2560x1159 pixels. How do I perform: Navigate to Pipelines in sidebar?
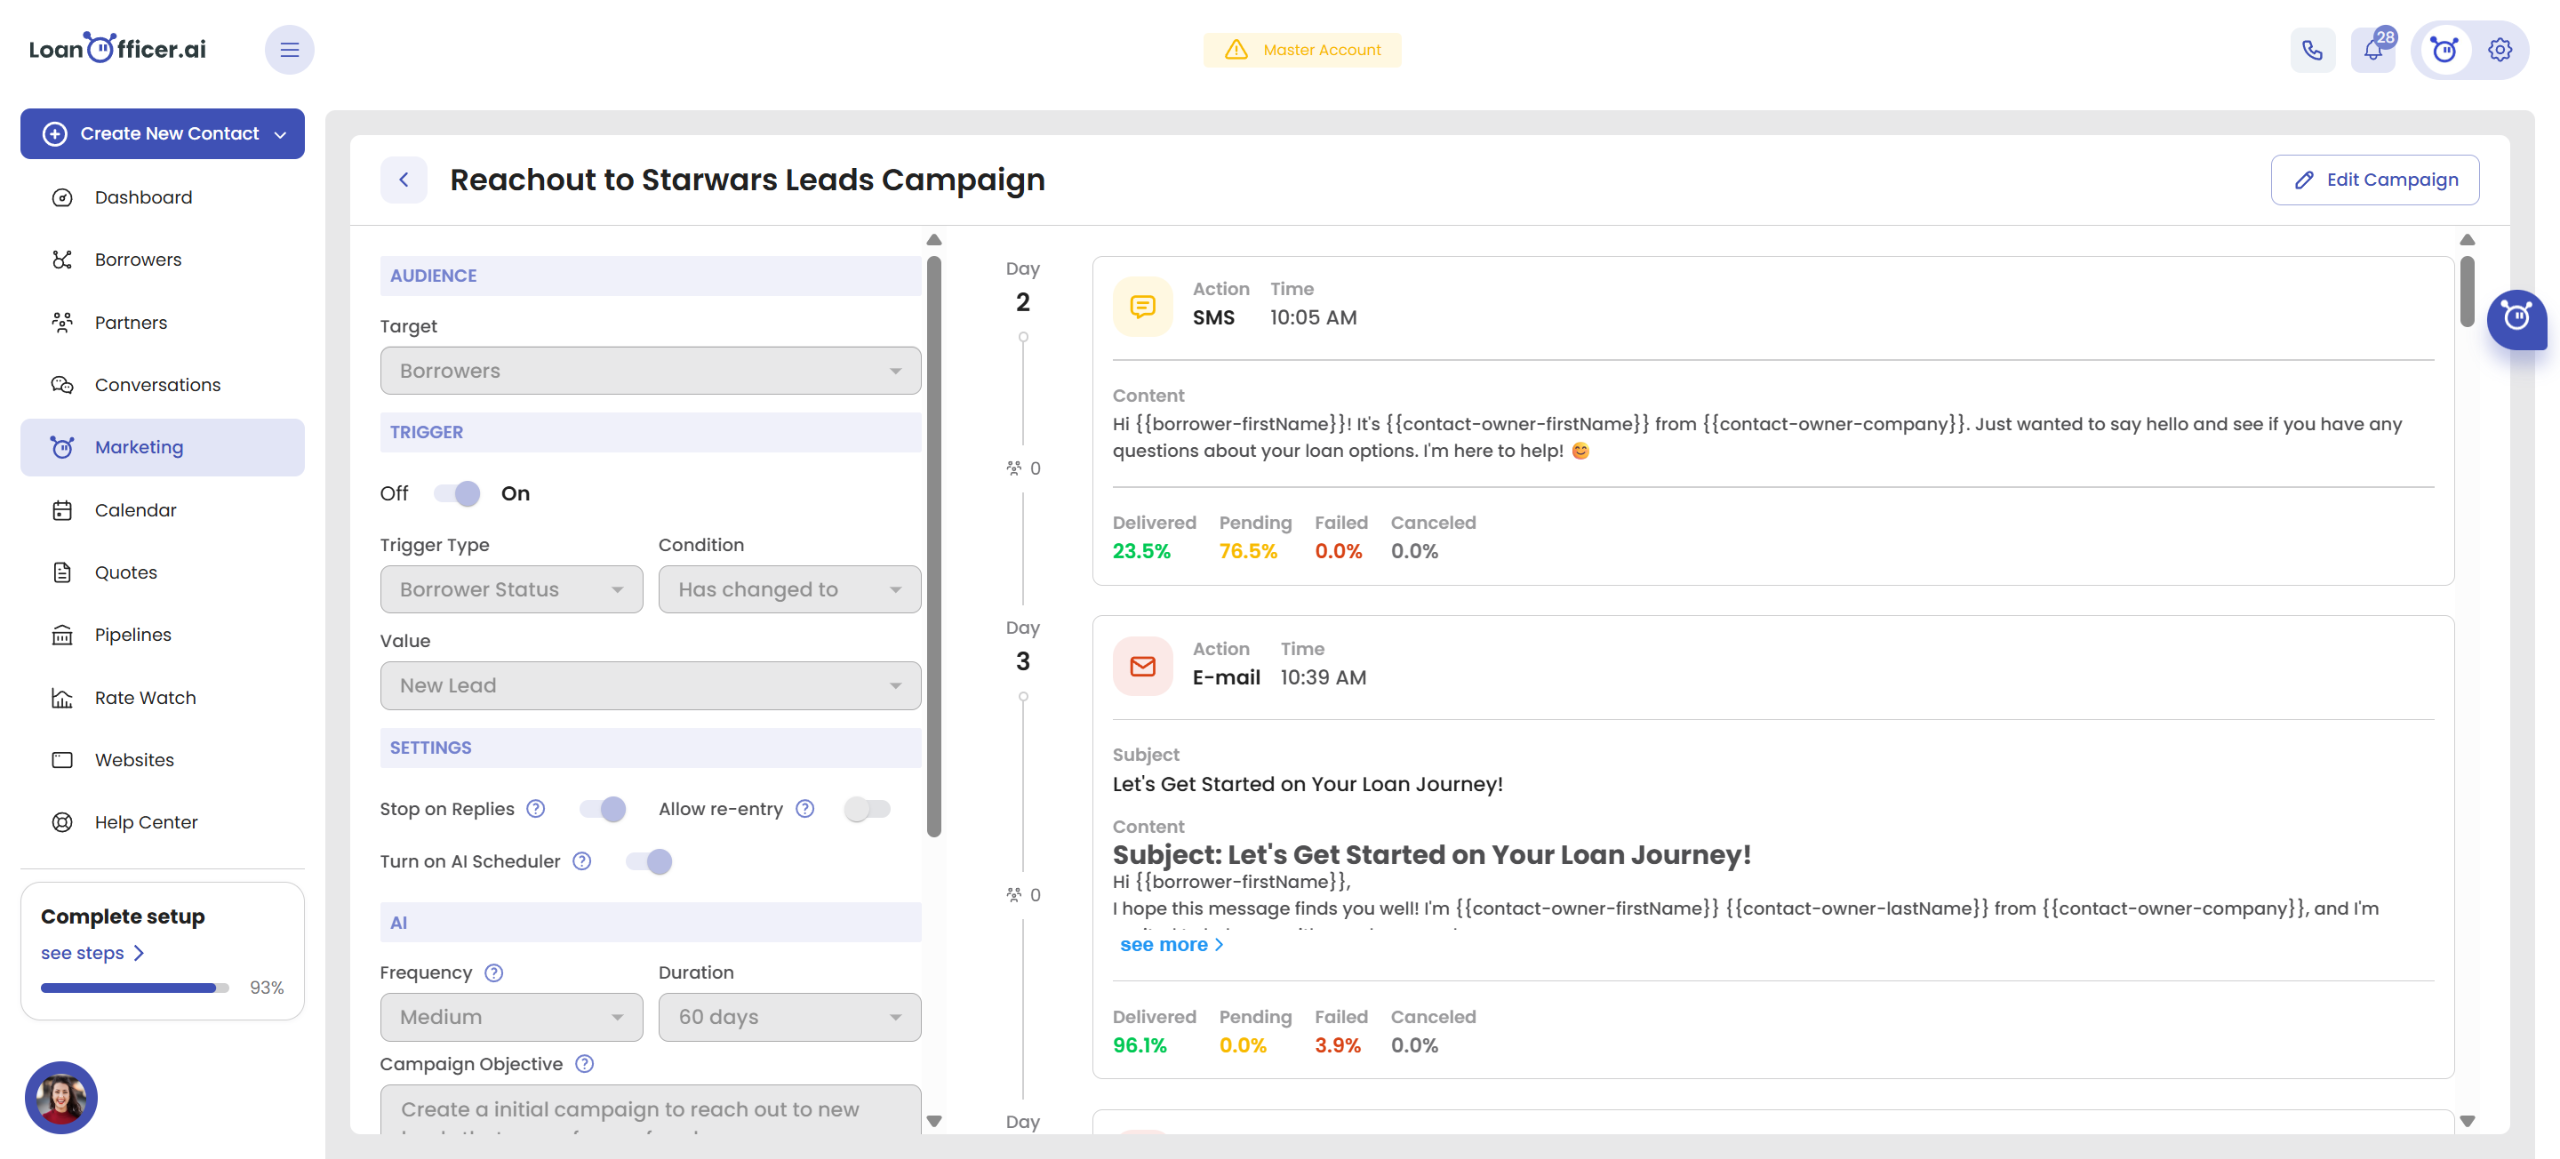(133, 635)
